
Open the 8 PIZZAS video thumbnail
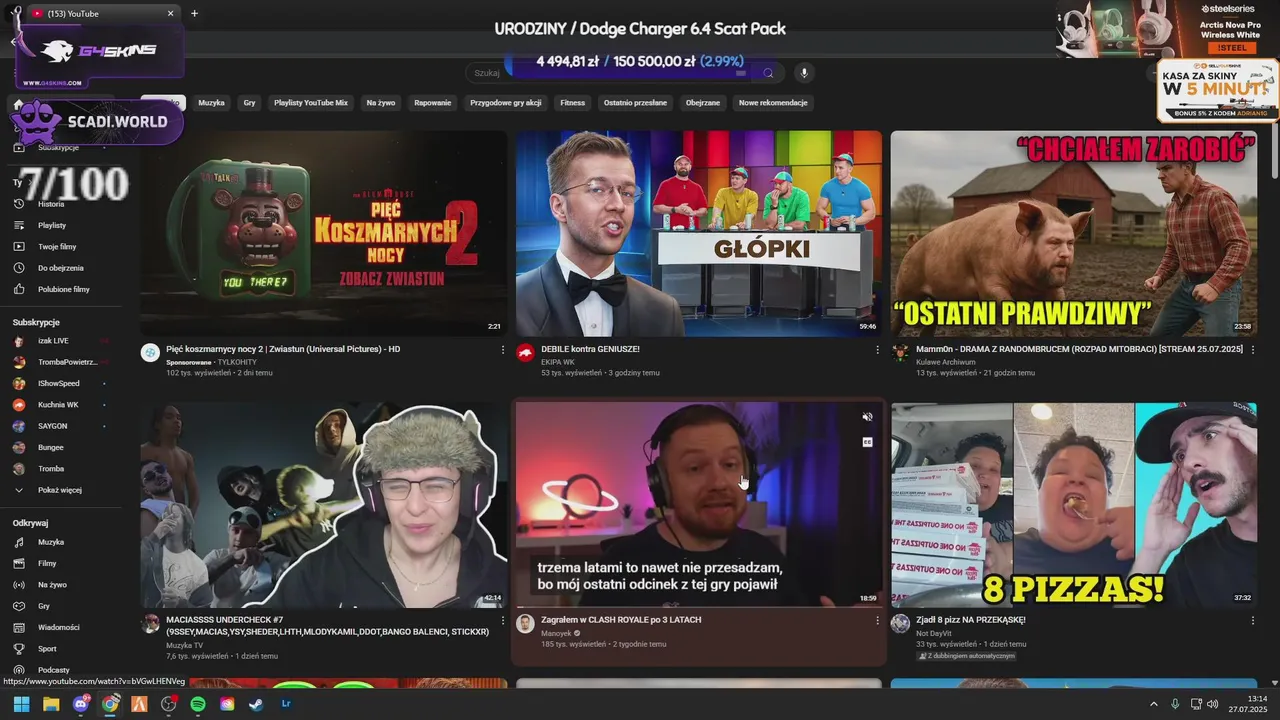(1074, 505)
